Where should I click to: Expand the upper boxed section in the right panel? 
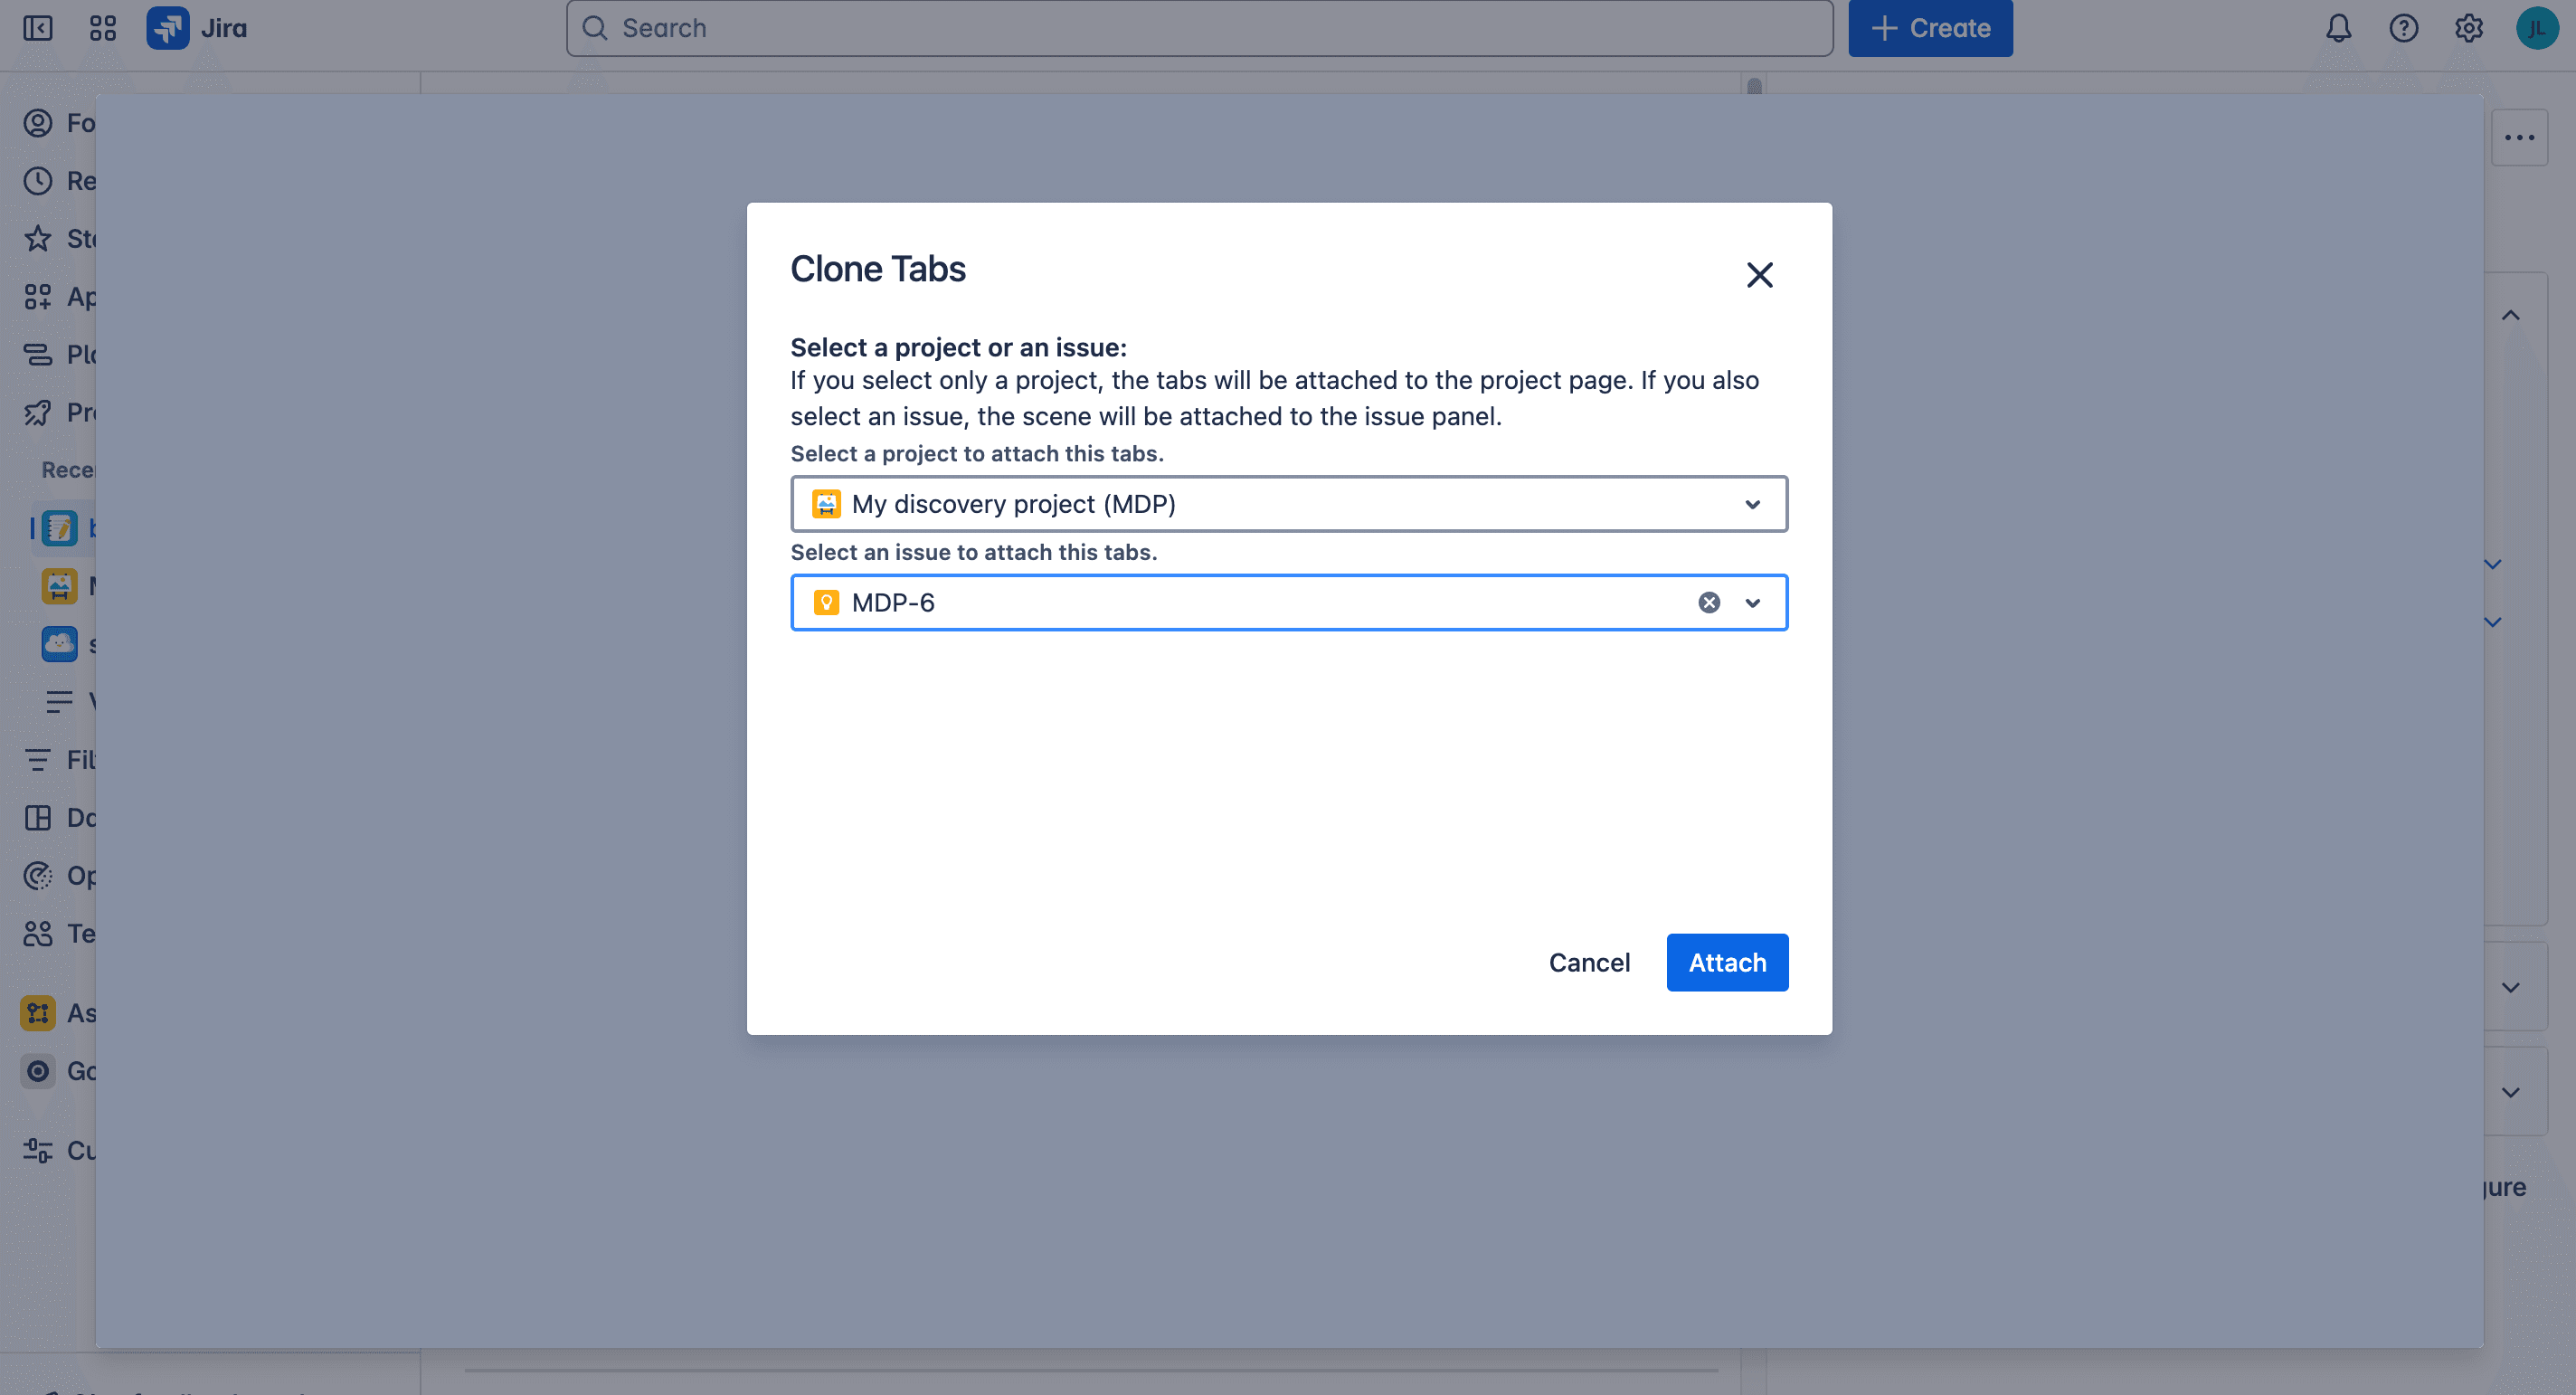pos(2510,987)
